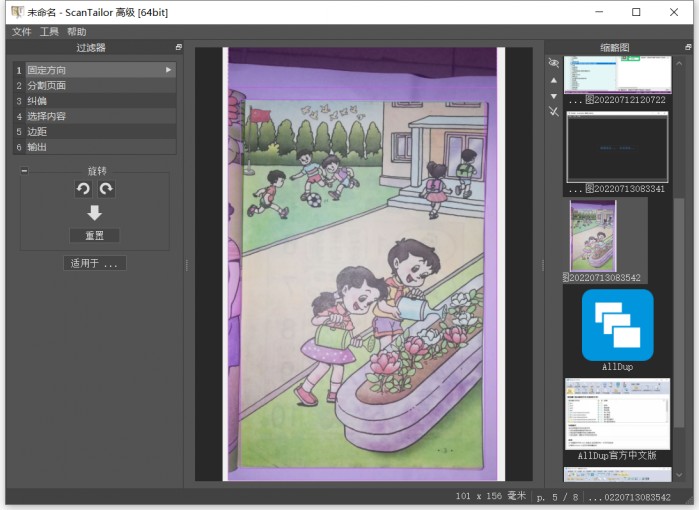
Task: Select the 分割页面 filter stage
Action: pos(46,86)
